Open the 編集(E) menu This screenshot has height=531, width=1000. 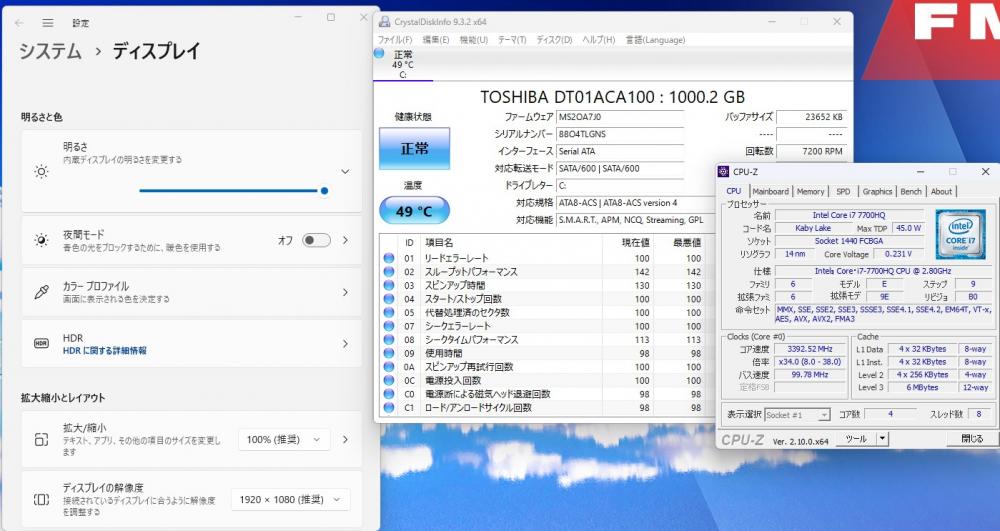436,40
